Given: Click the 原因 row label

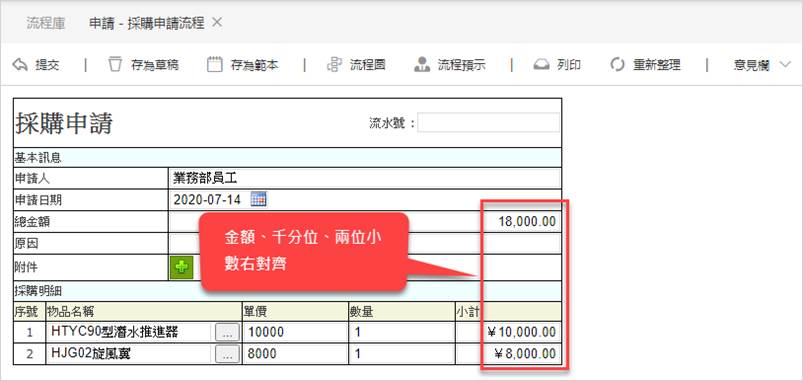Looking at the screenshot, I should pyautogui.click(x=27, y=244).
